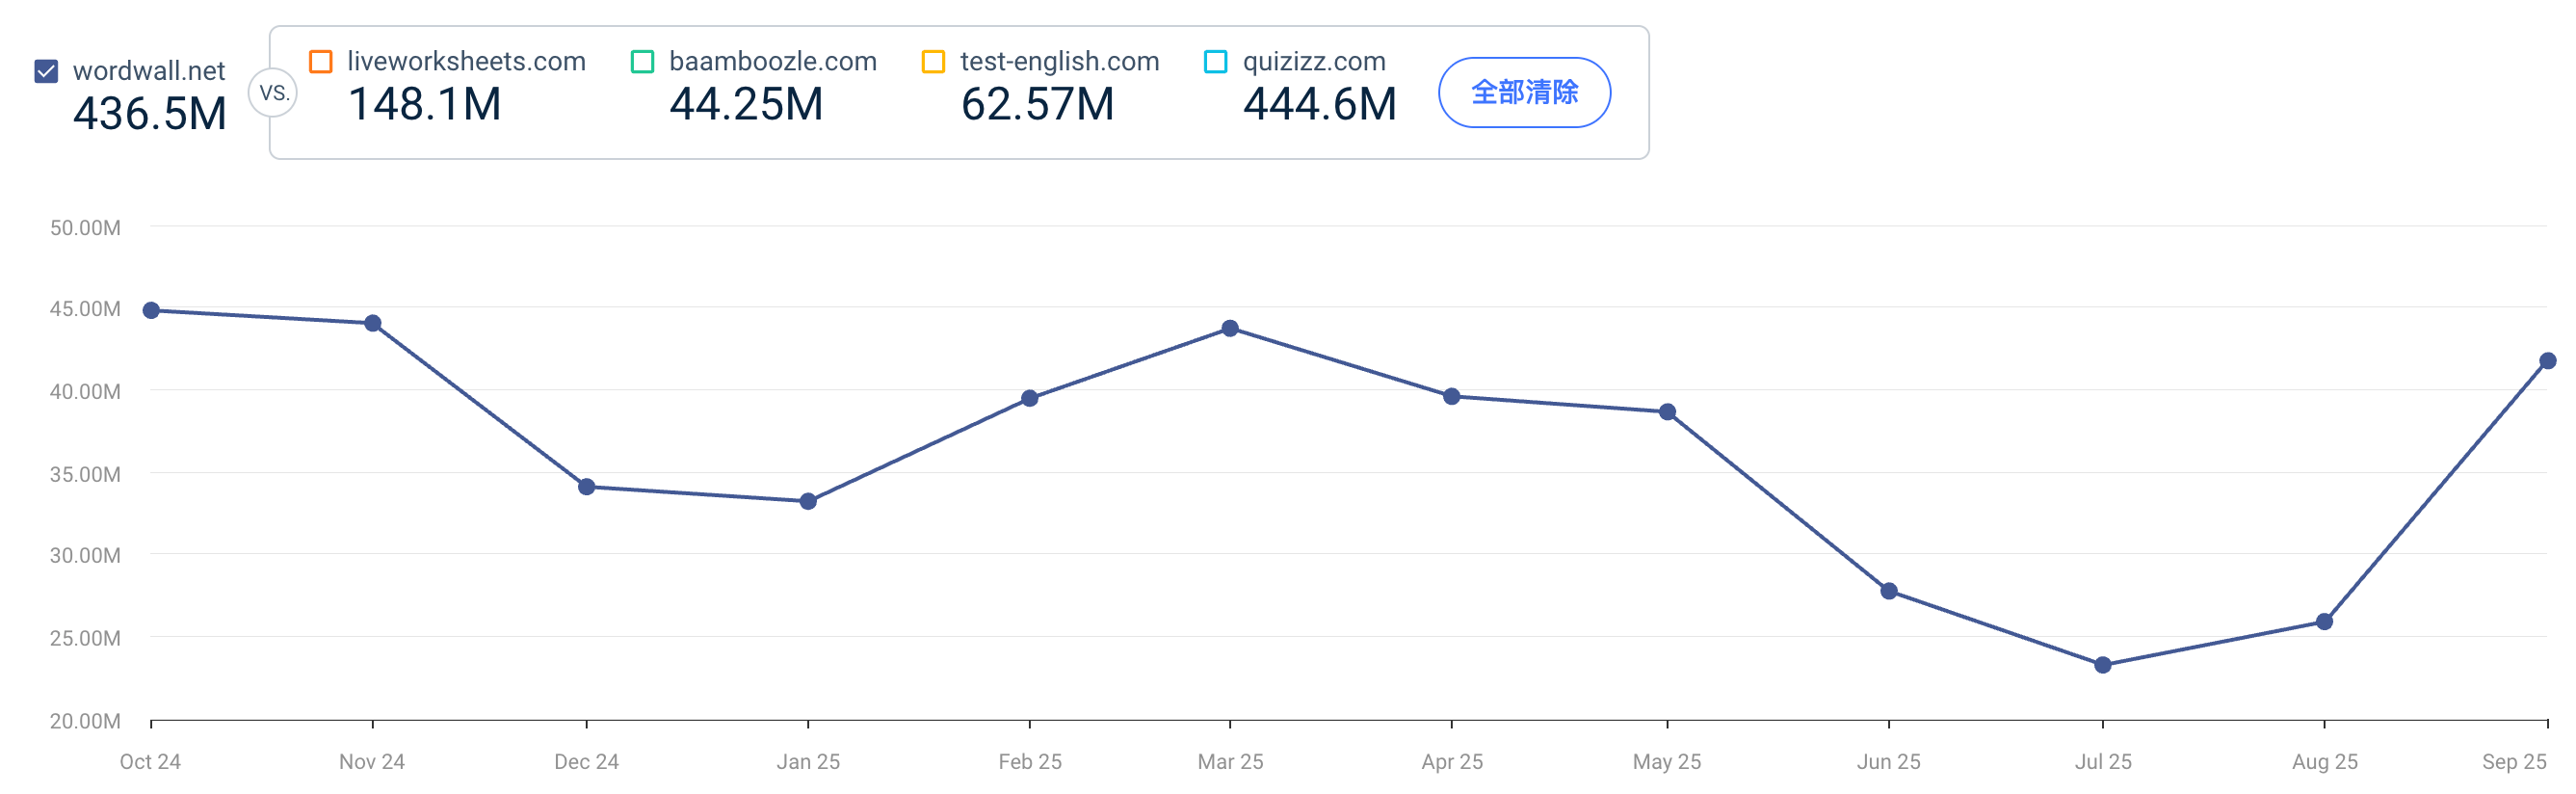Click the Mar 25 x-axis label
The image size is (2576, 794).
[1230, 762]
